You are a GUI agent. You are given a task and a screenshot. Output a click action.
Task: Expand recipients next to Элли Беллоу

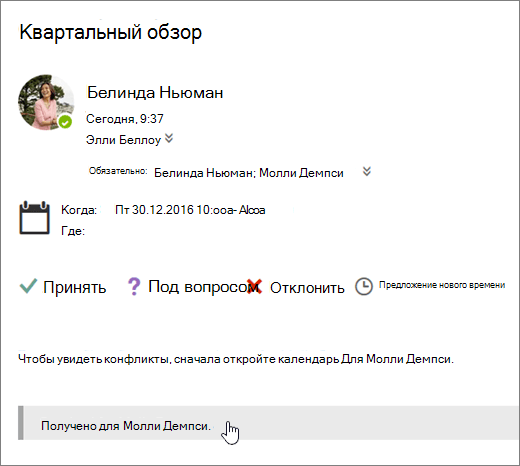(169, 138)
